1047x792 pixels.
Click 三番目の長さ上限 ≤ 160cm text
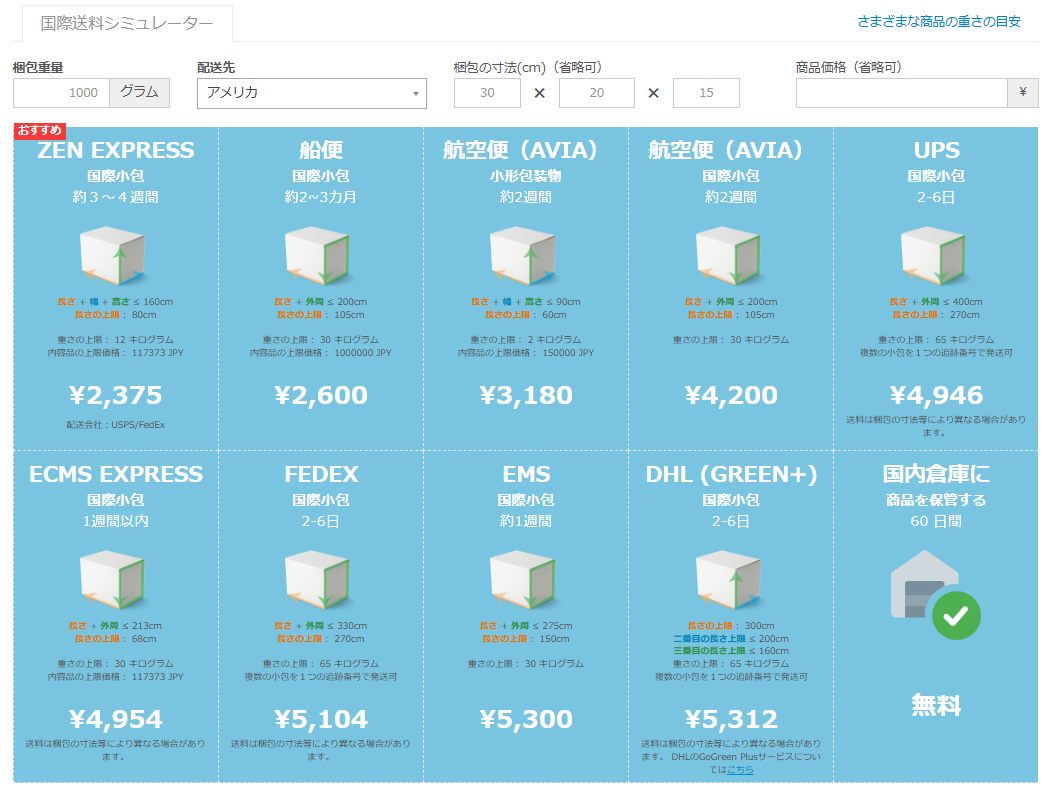tap(731, 651)
